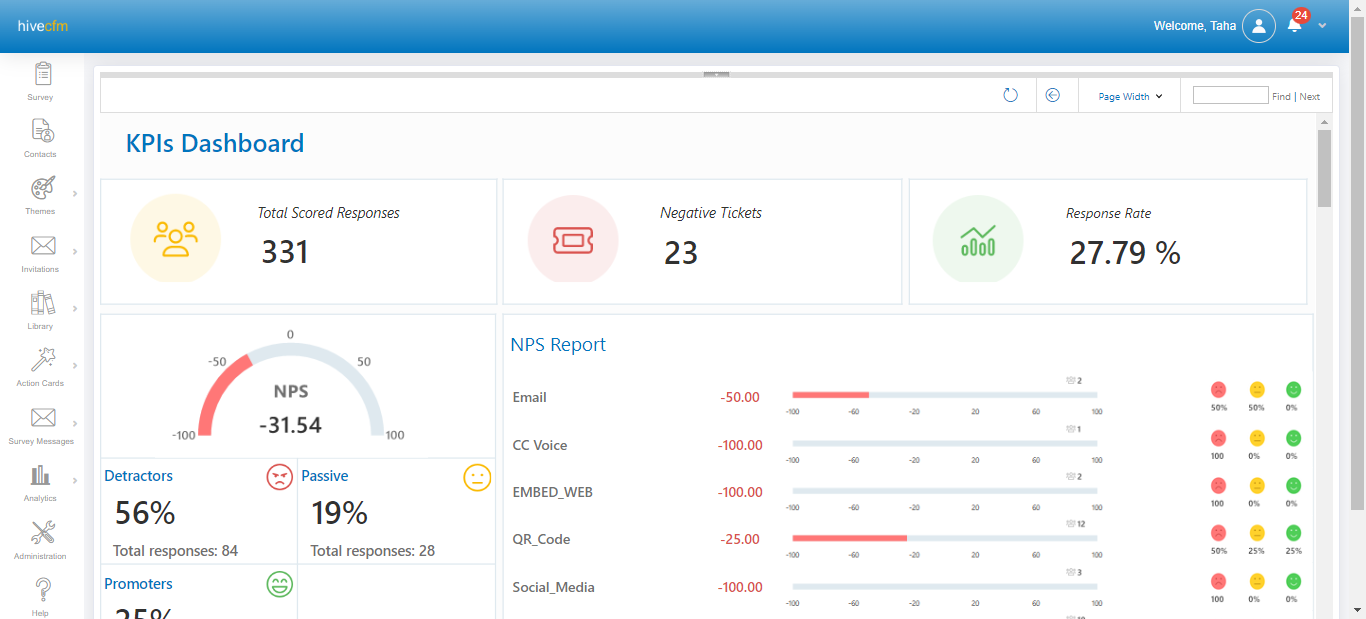This screenshot has width=1366, height=619.
Task: Click the Response Rate chart icon
Action: click(x=978, y=239)
